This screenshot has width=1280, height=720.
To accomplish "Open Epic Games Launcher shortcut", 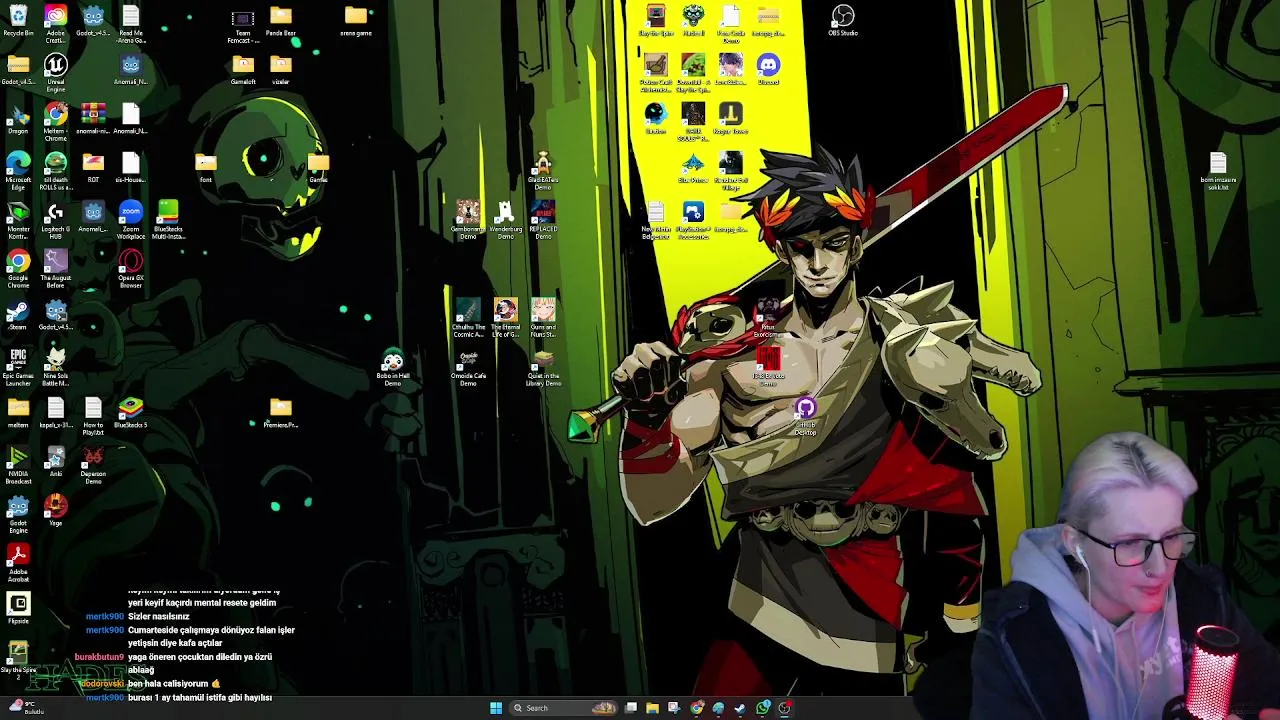I will point(18,366).
